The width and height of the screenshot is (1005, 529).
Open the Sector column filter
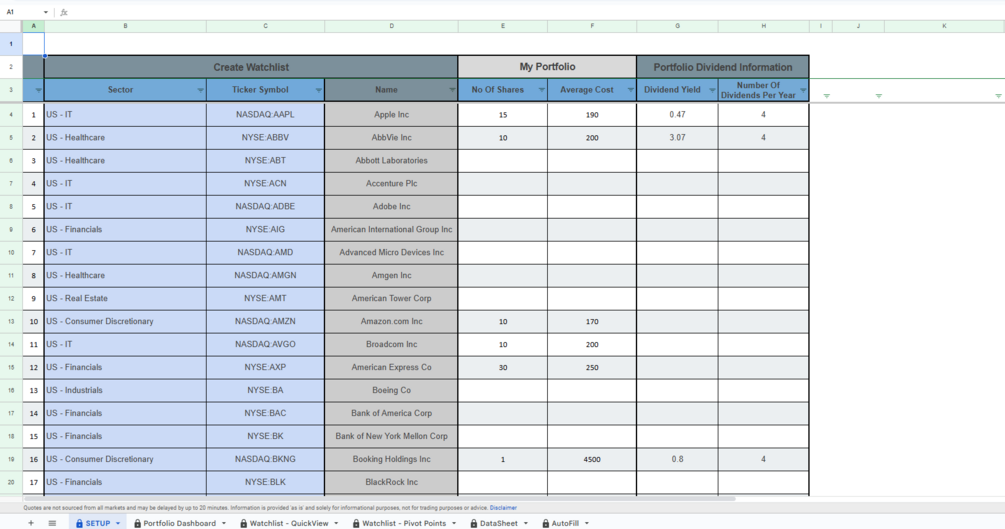coord(200,90)
